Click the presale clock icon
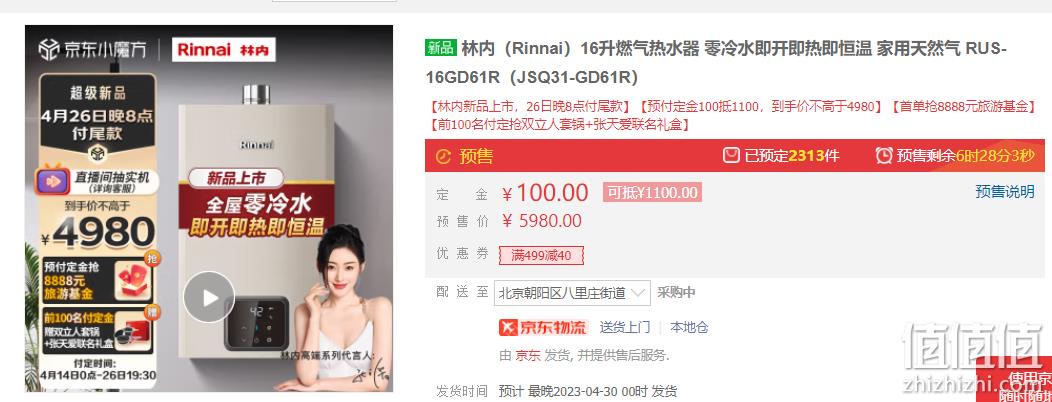 click(884, 156)
